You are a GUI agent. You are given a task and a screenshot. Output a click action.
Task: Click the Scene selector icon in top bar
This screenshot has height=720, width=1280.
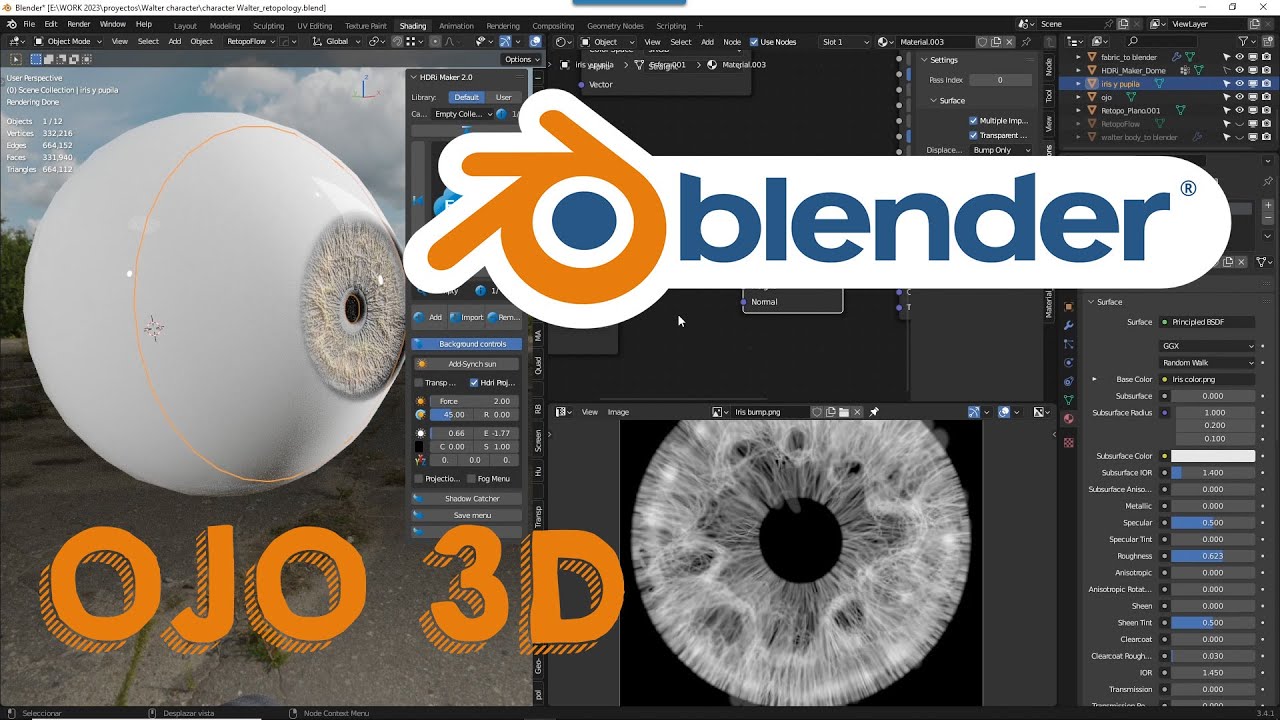[1026, 24]
